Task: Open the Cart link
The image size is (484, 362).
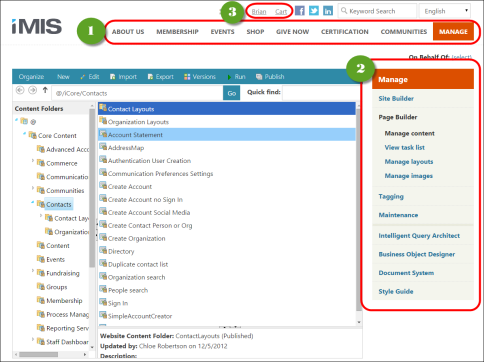Action: 281,12
